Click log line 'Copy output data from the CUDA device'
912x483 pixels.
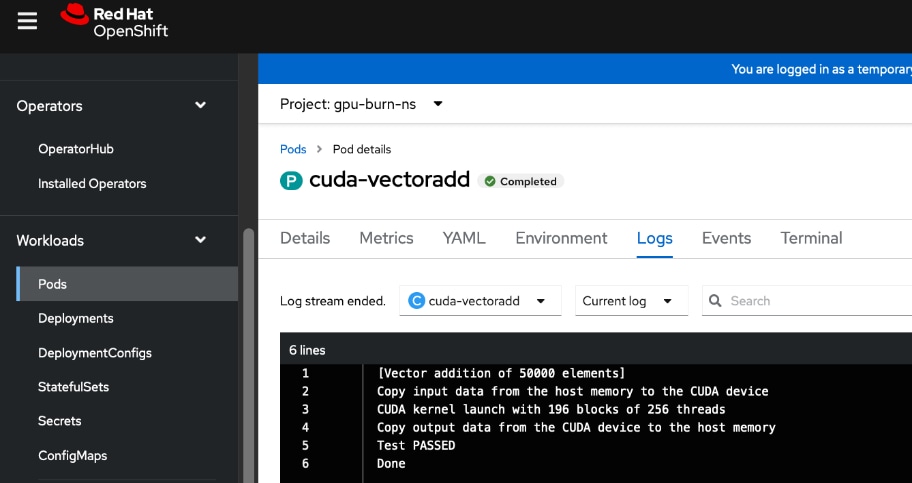(576, 428)
